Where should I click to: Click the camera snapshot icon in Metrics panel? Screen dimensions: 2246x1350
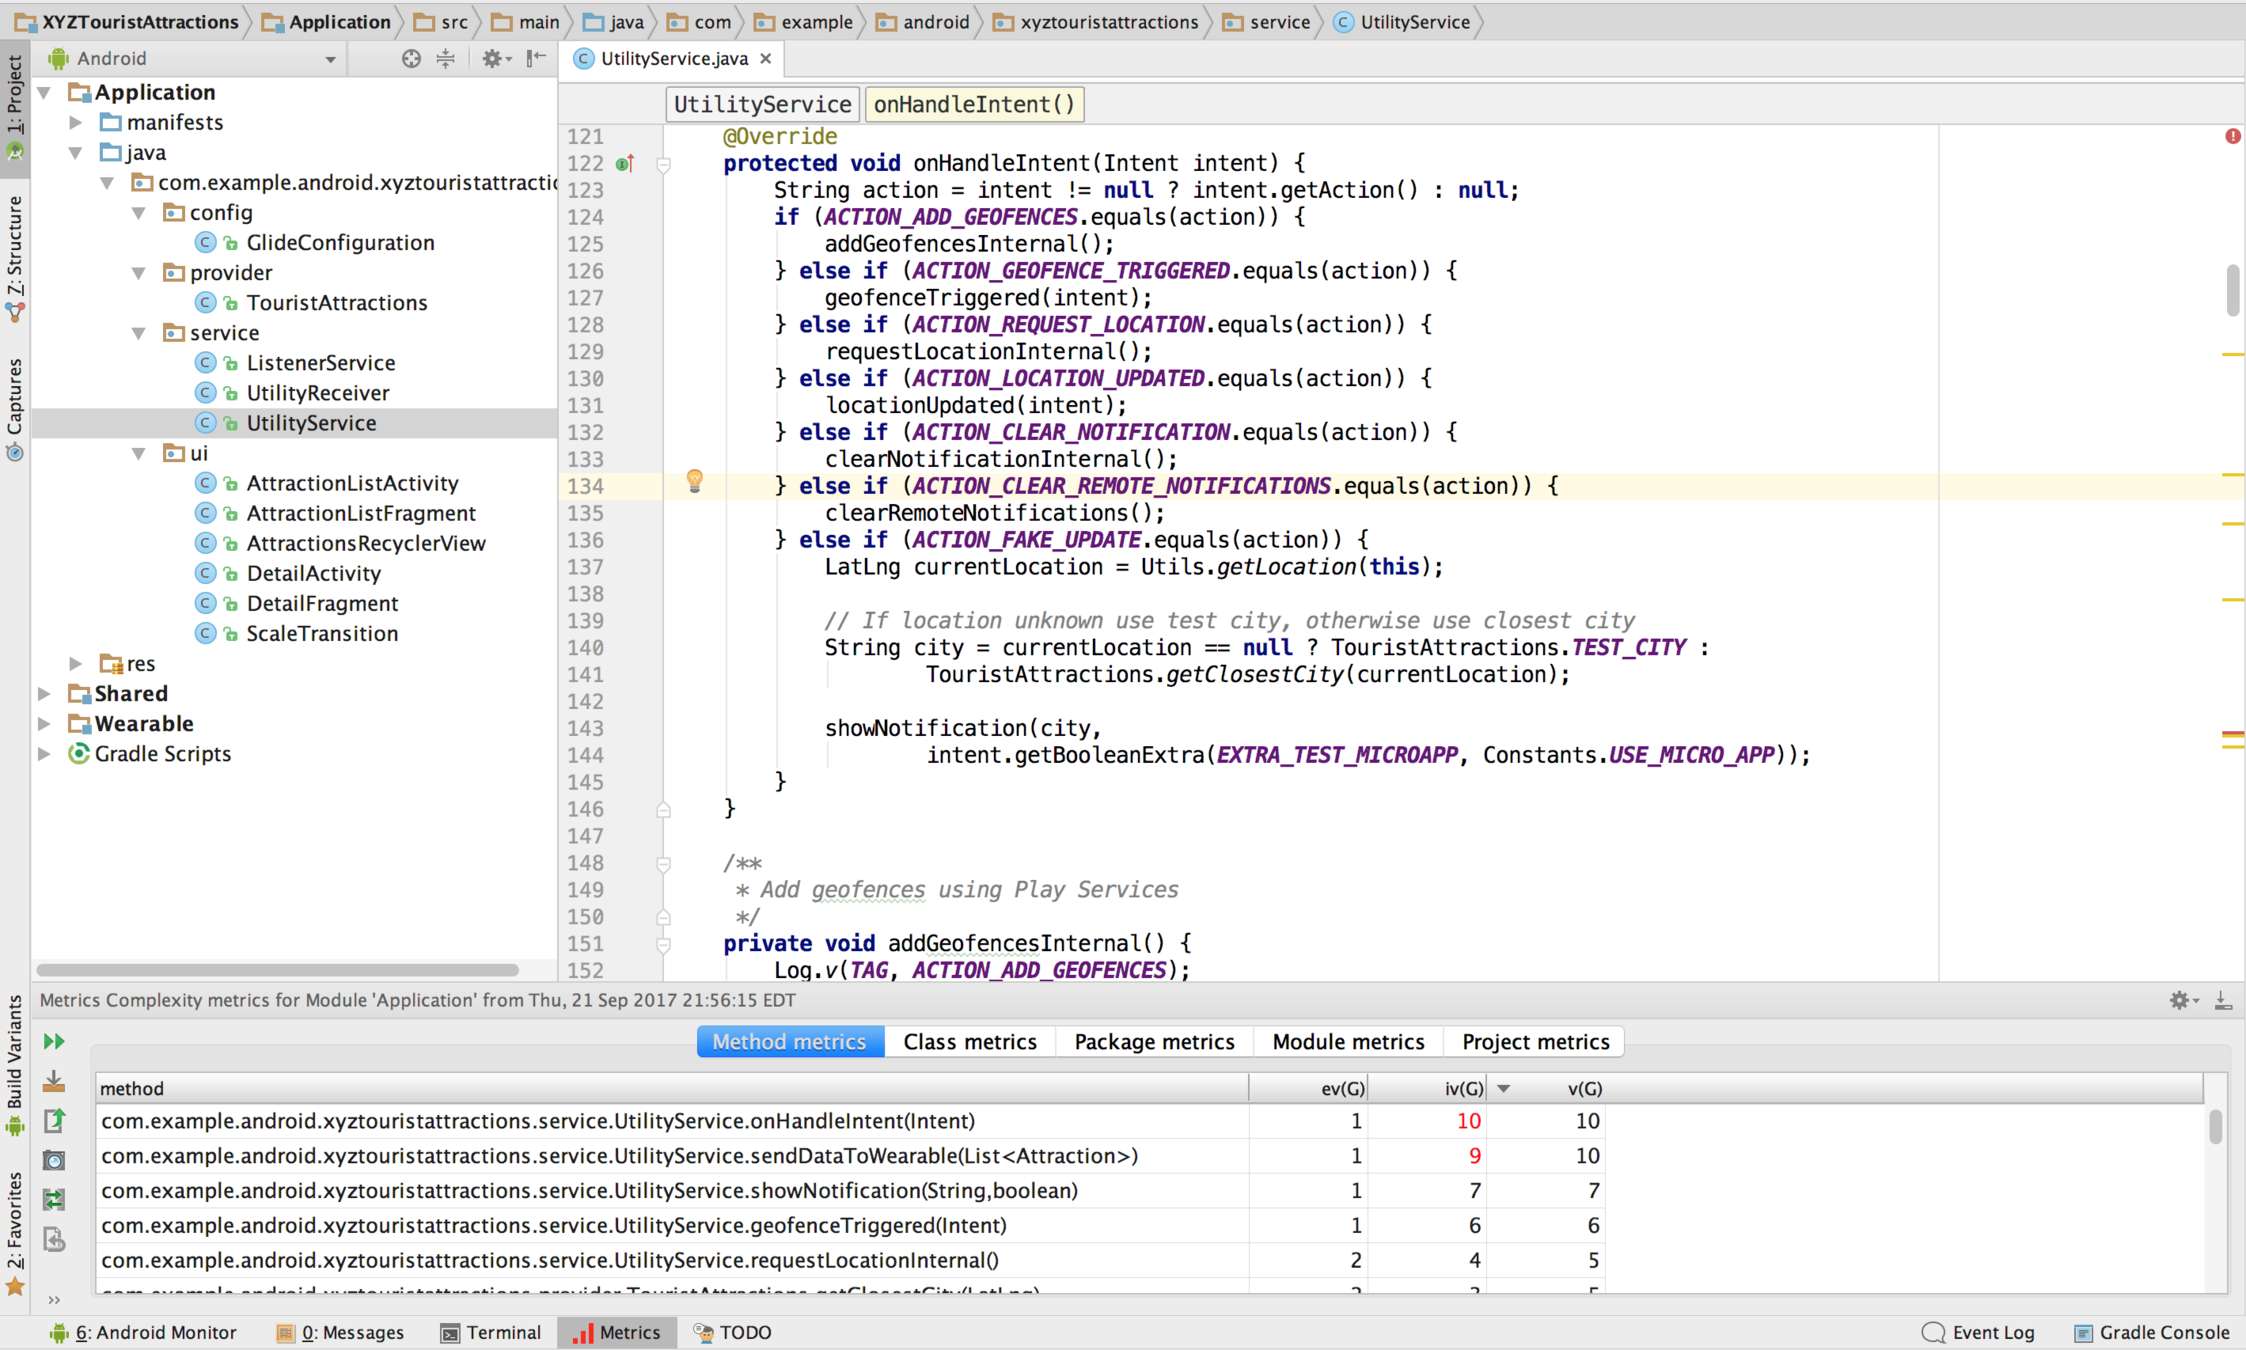click(54, 1159)
